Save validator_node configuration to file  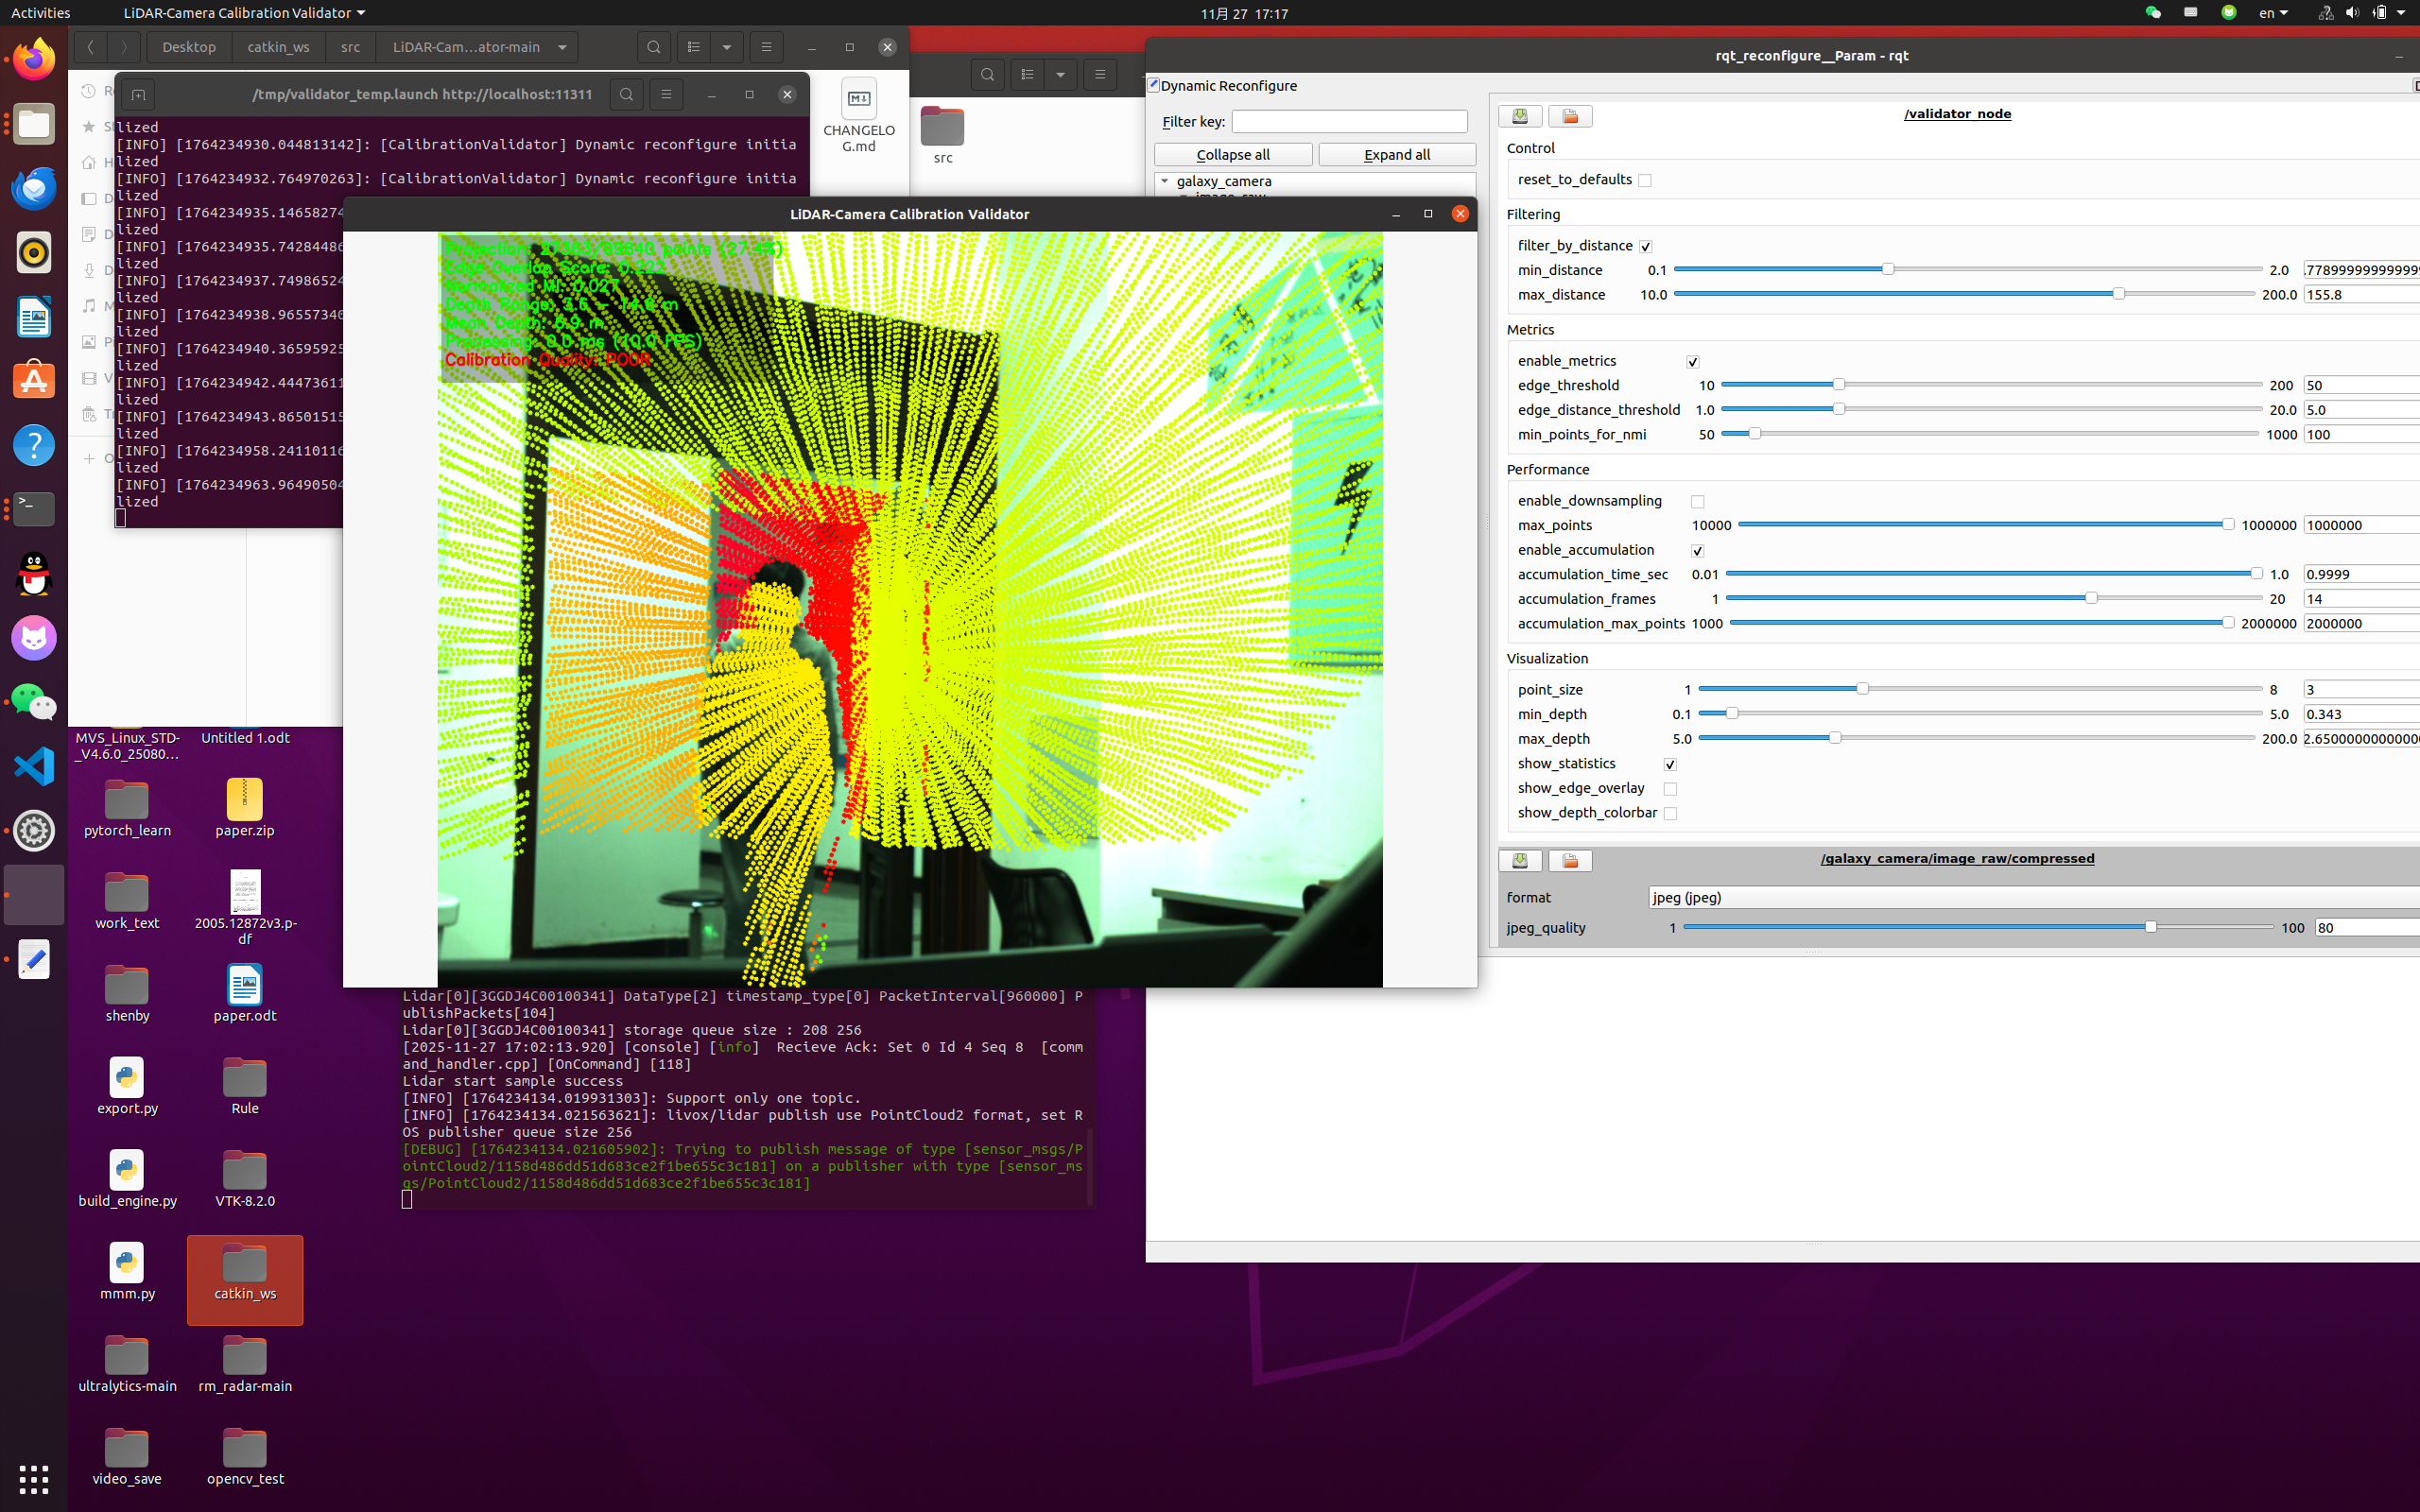(x=1520, y=116)
